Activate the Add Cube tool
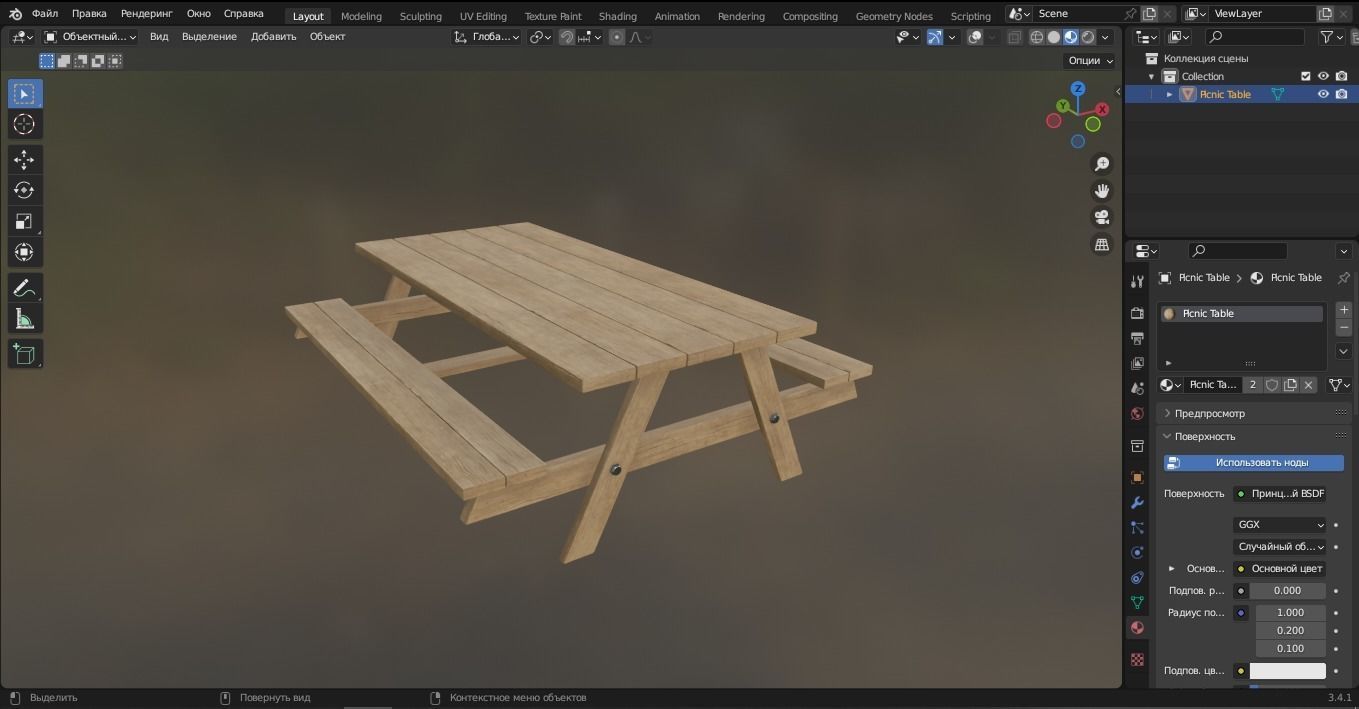1359x709 pixels. (x=25, y=354)
